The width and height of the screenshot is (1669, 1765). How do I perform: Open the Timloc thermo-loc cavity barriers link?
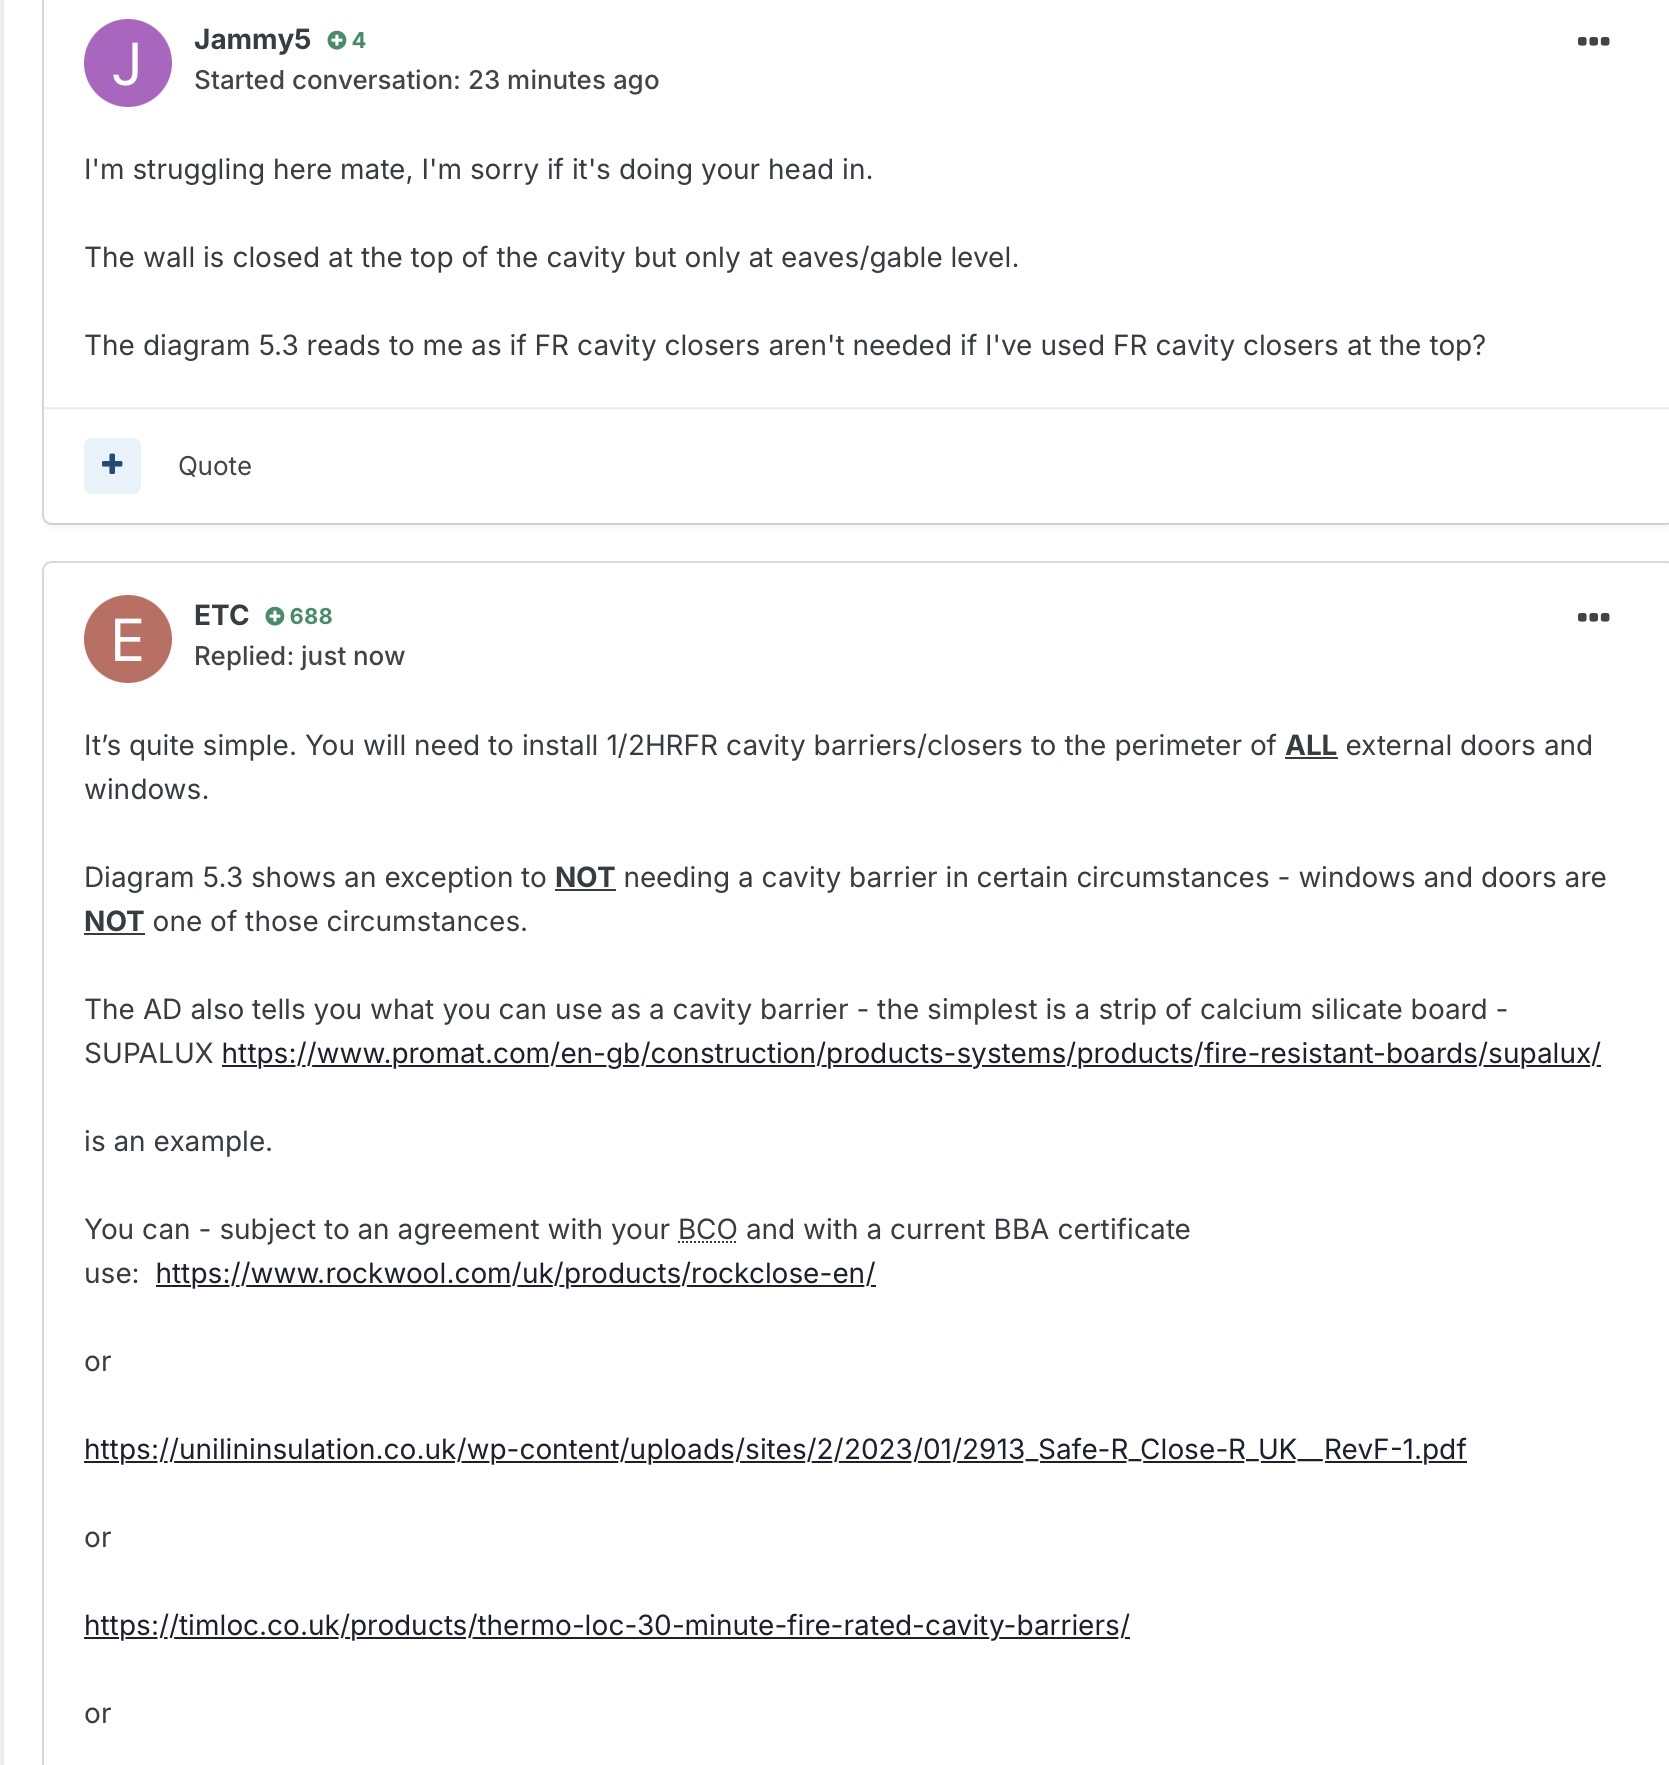[x=606, y=1625]
